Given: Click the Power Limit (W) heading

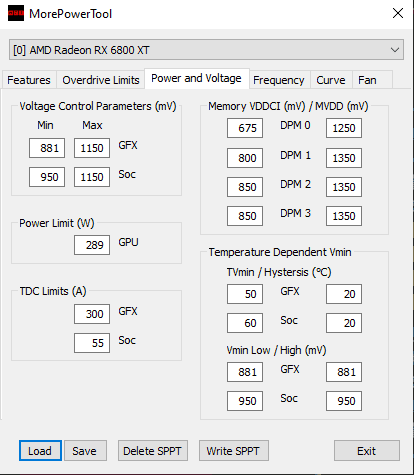Looking at the screenshot, I should point(57,223).
